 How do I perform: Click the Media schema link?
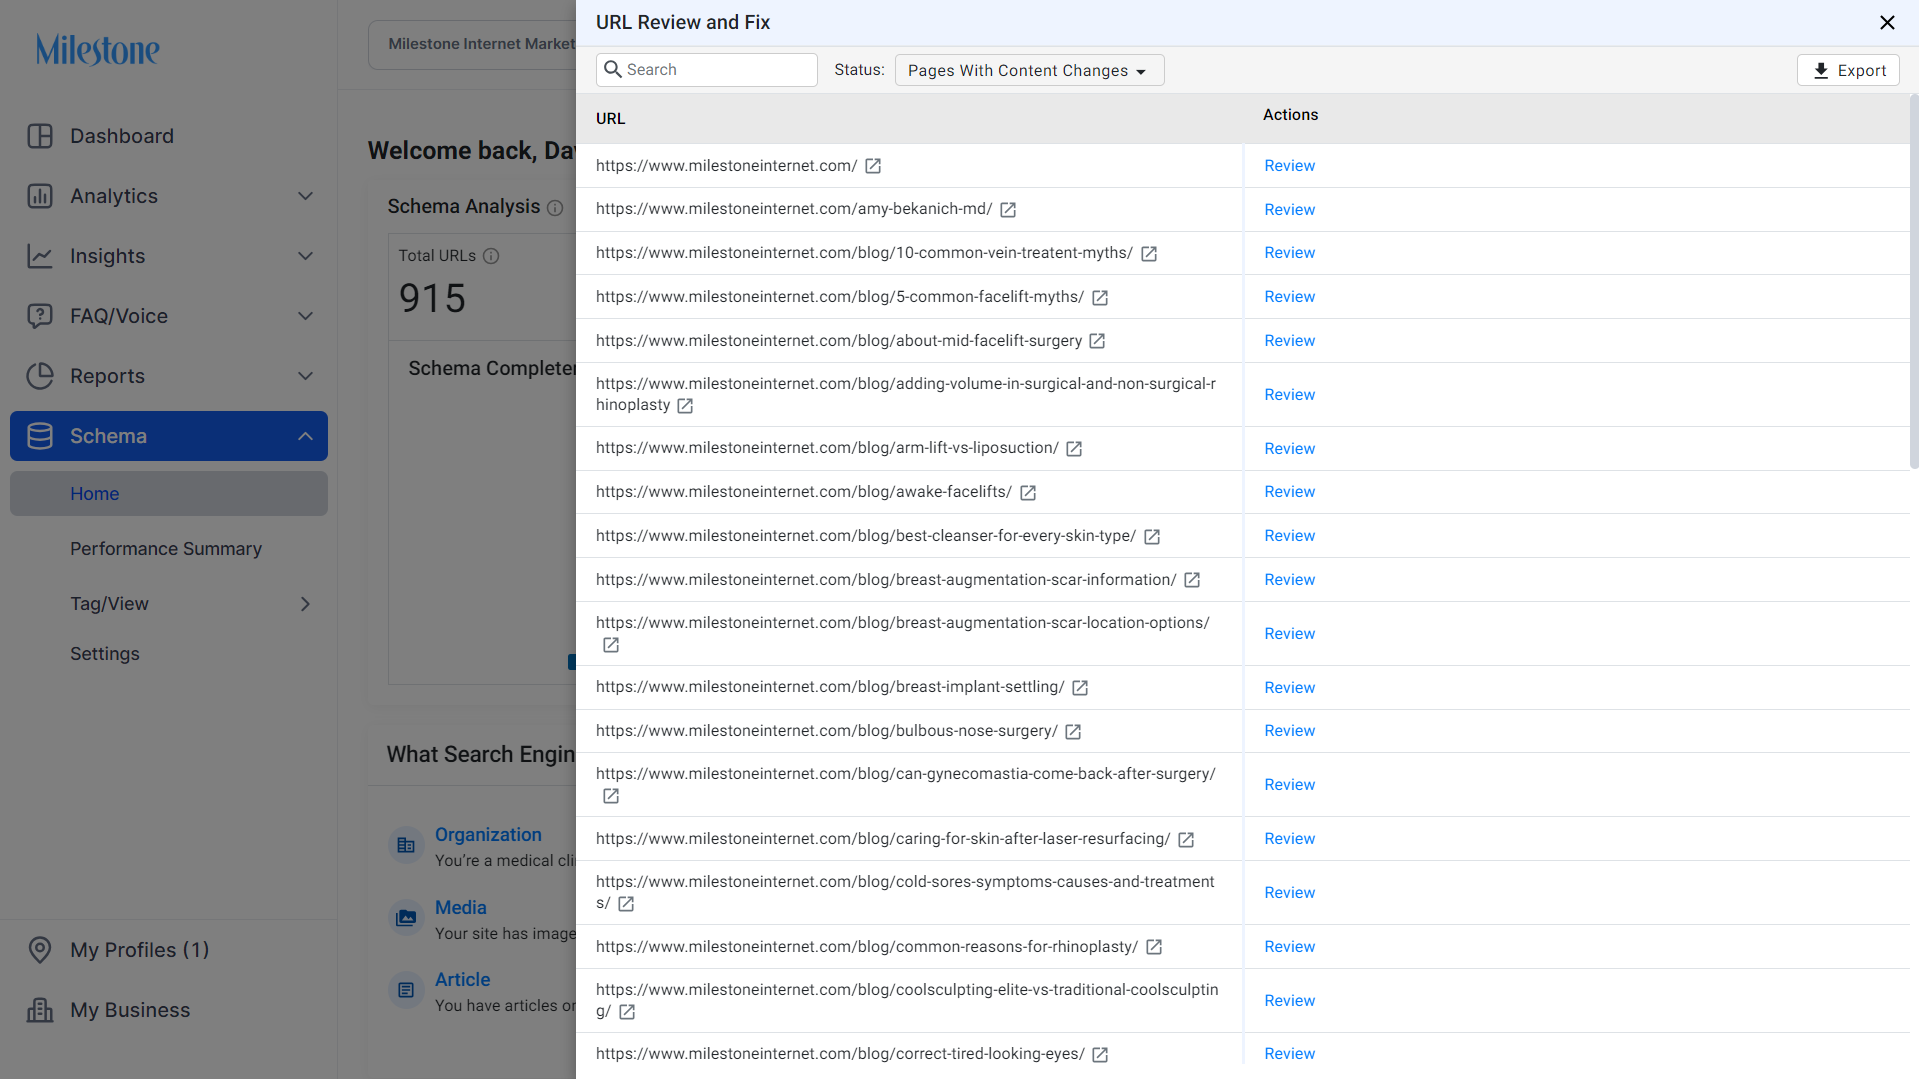click(x=461, y=908)
